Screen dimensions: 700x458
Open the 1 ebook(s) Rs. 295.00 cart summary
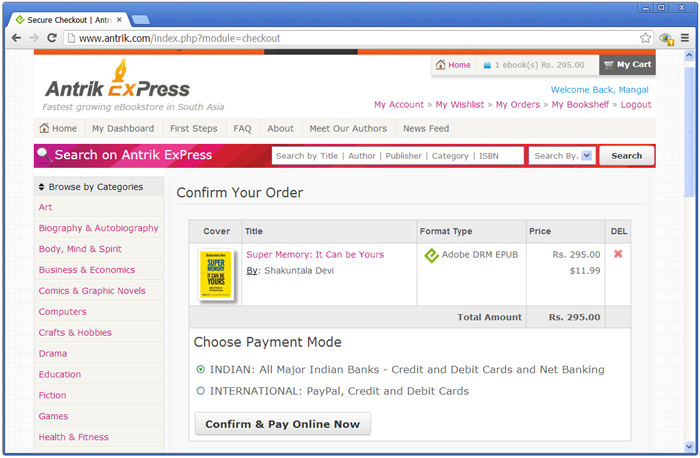point(534,65)
